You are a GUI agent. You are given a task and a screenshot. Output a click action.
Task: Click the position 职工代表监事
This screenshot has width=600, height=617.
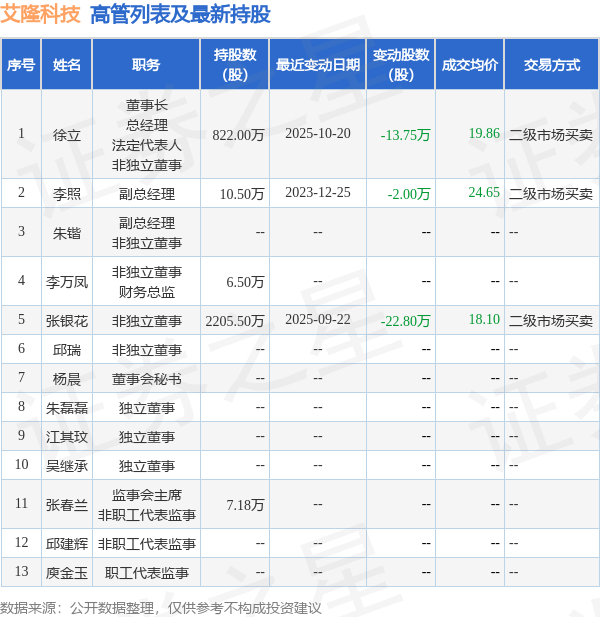click(x=146, y=573)
